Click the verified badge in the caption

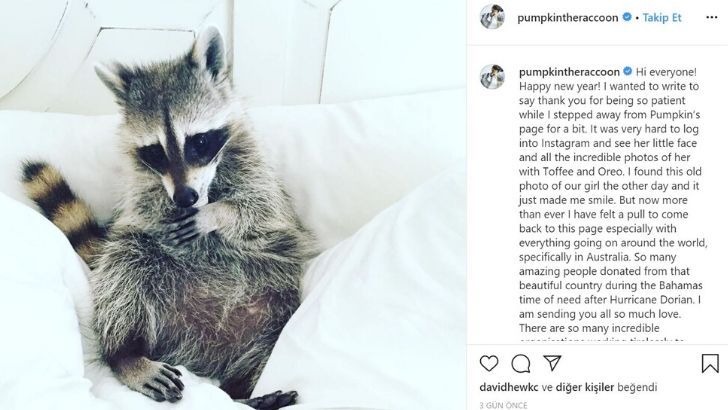tap(627, 72)
